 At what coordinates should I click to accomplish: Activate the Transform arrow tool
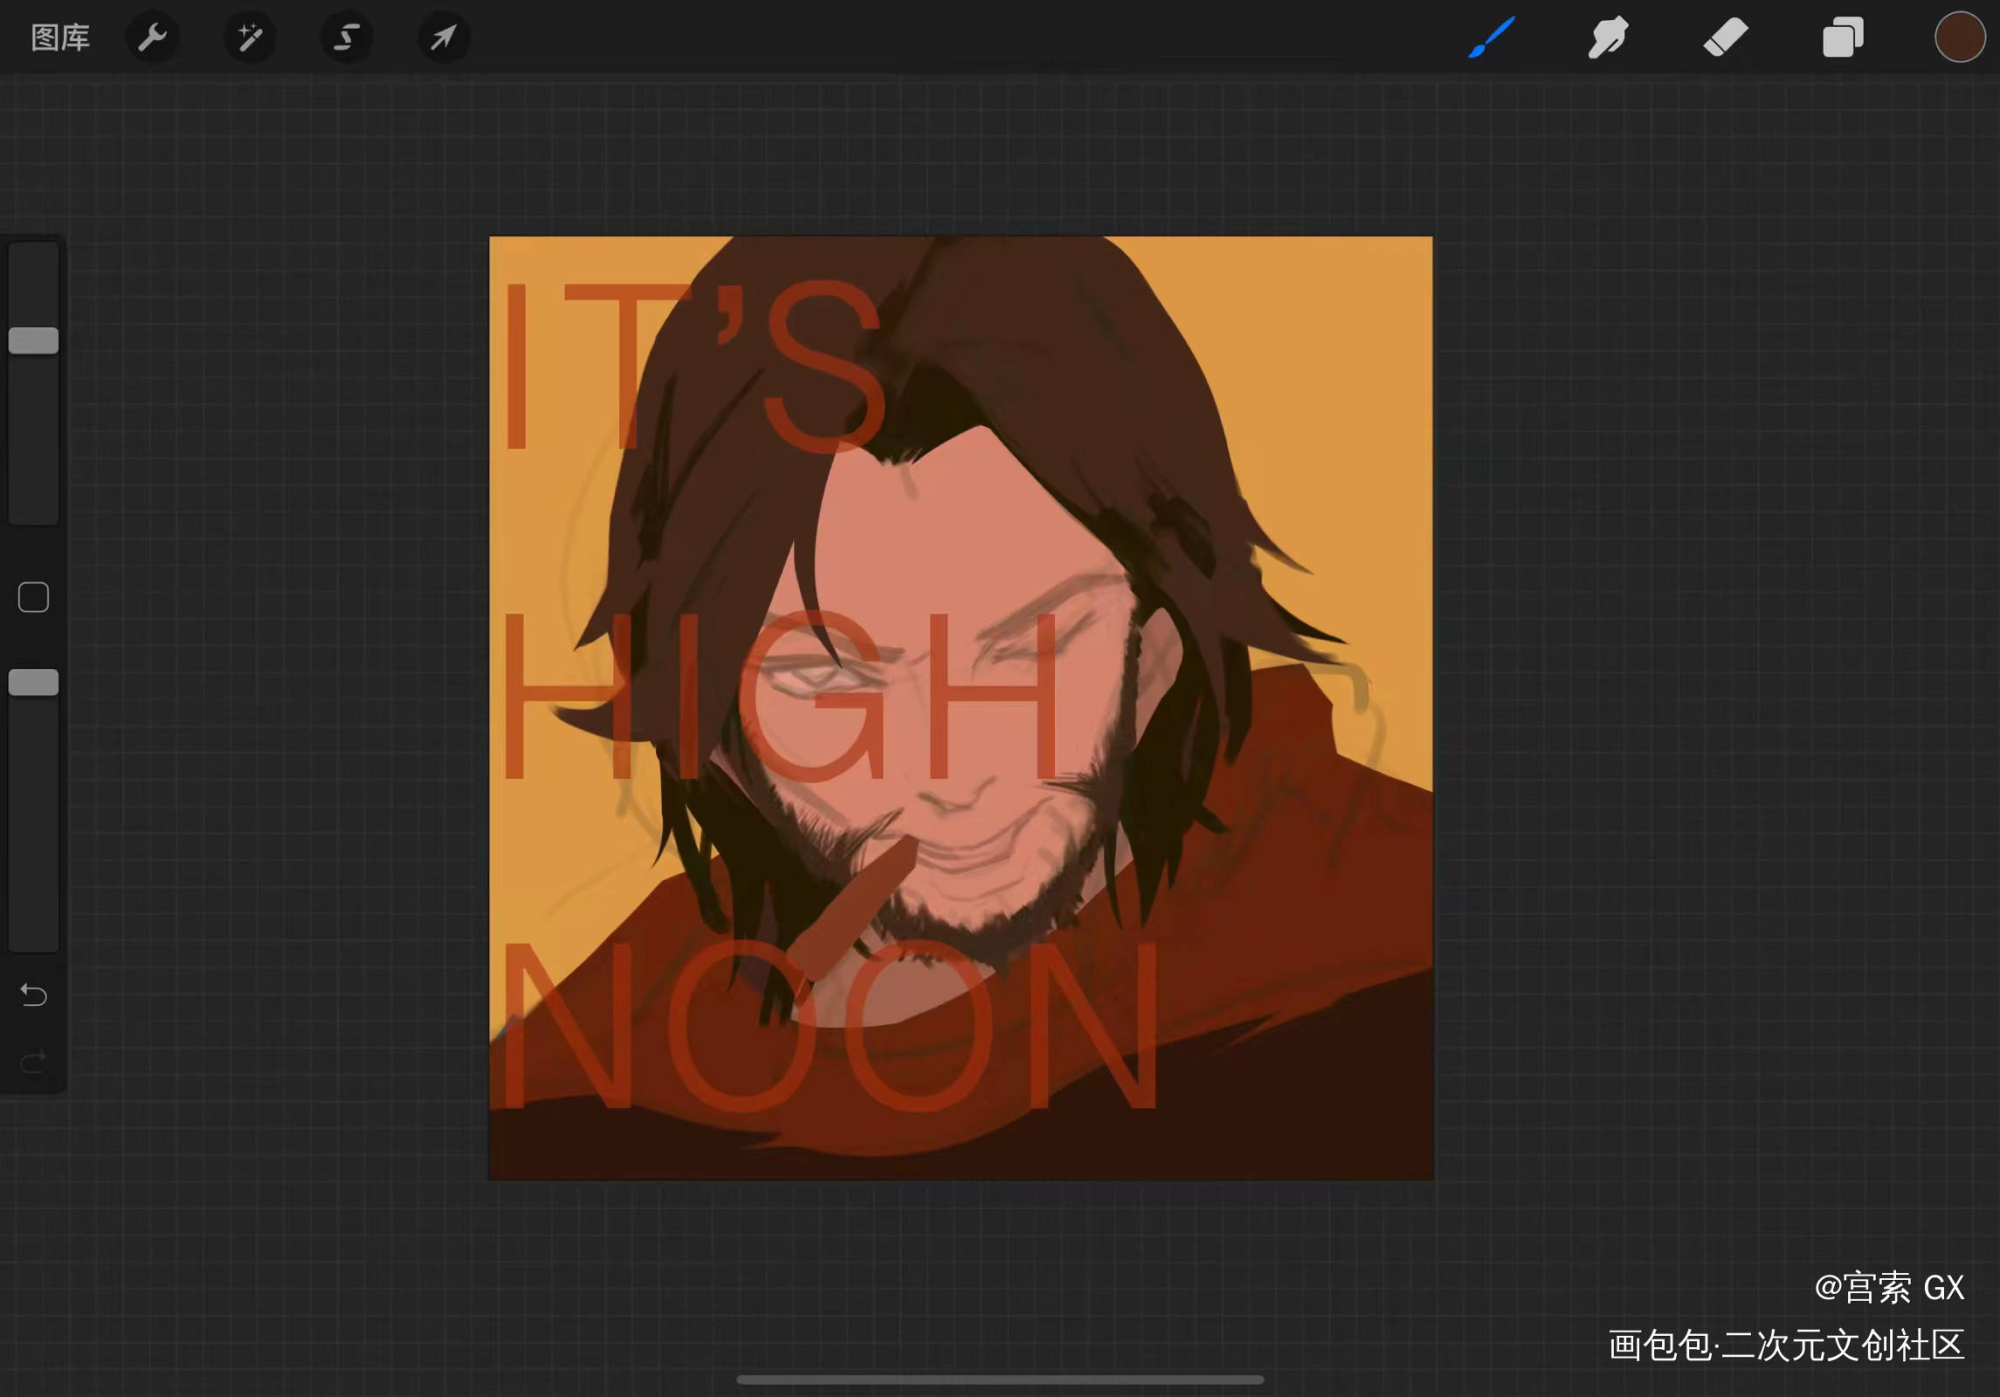point(443,38)
